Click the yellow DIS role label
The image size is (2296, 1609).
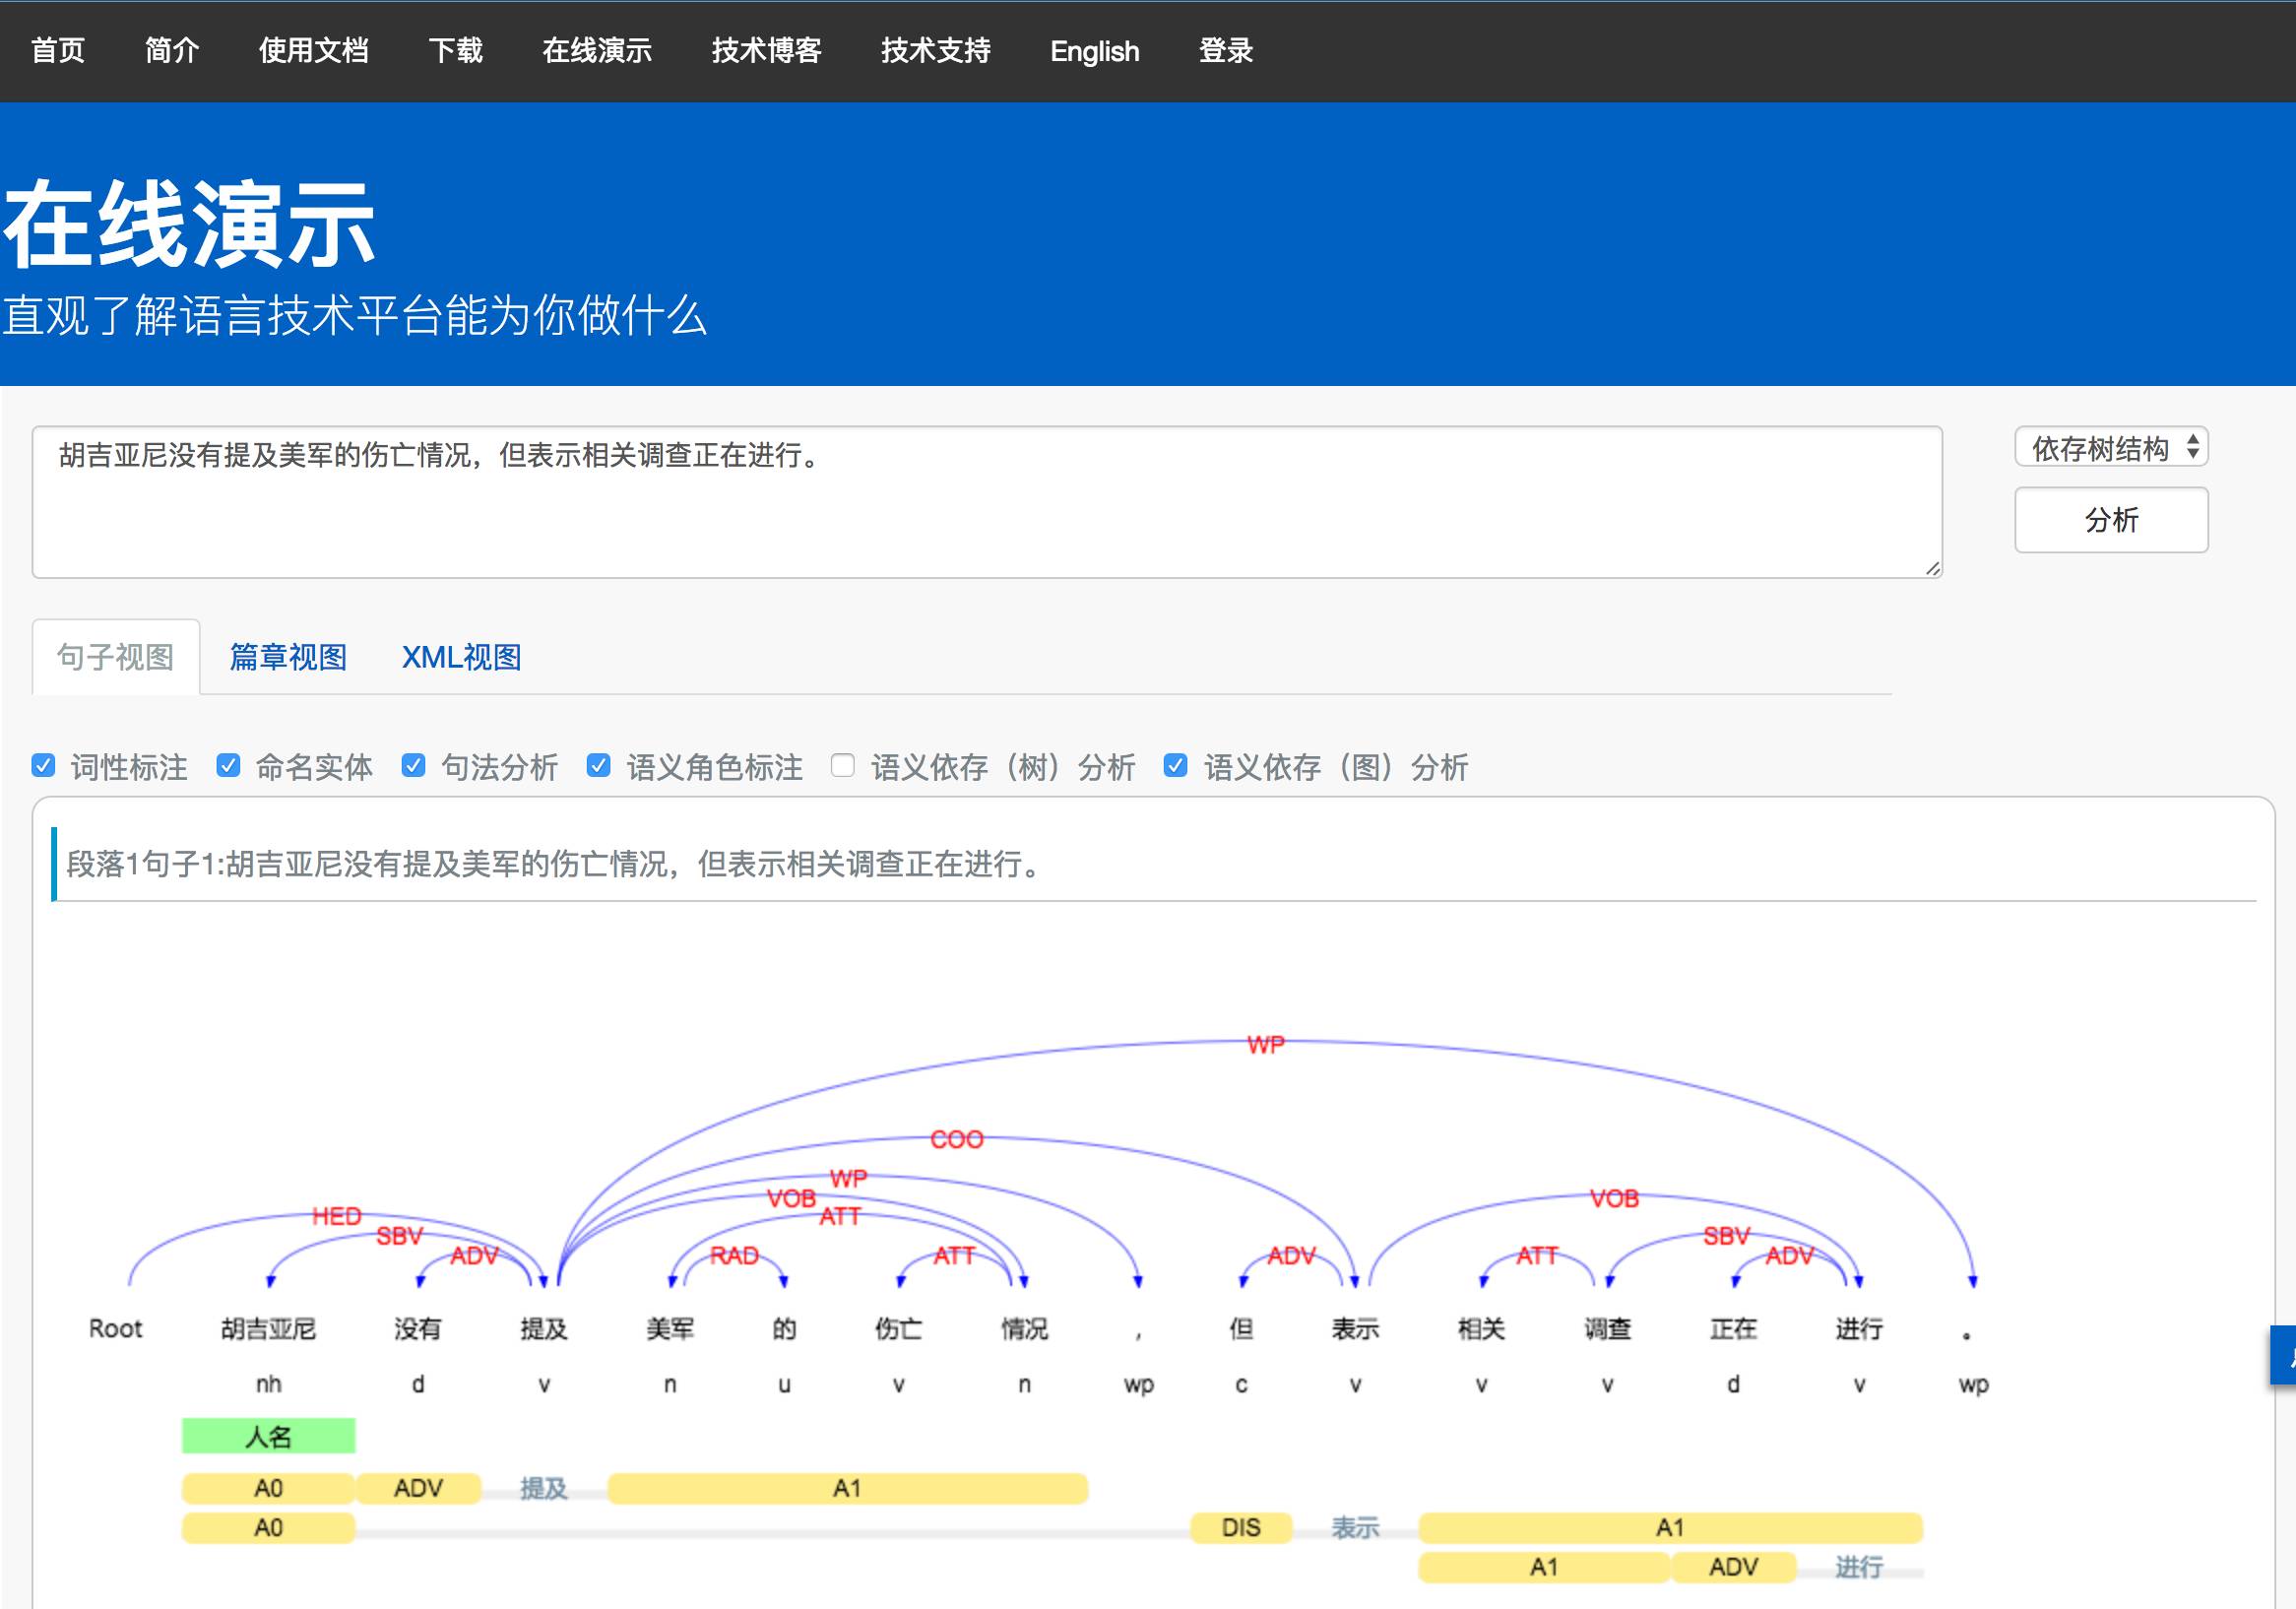pos(1240,1528)
